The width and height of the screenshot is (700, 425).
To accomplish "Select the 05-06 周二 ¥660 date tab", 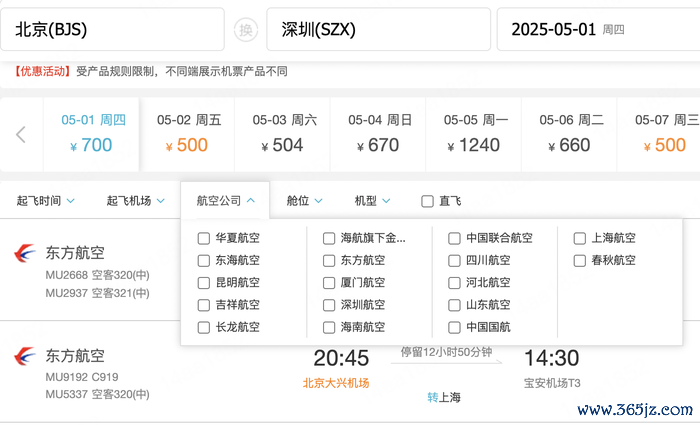I will tap(569, 134).
